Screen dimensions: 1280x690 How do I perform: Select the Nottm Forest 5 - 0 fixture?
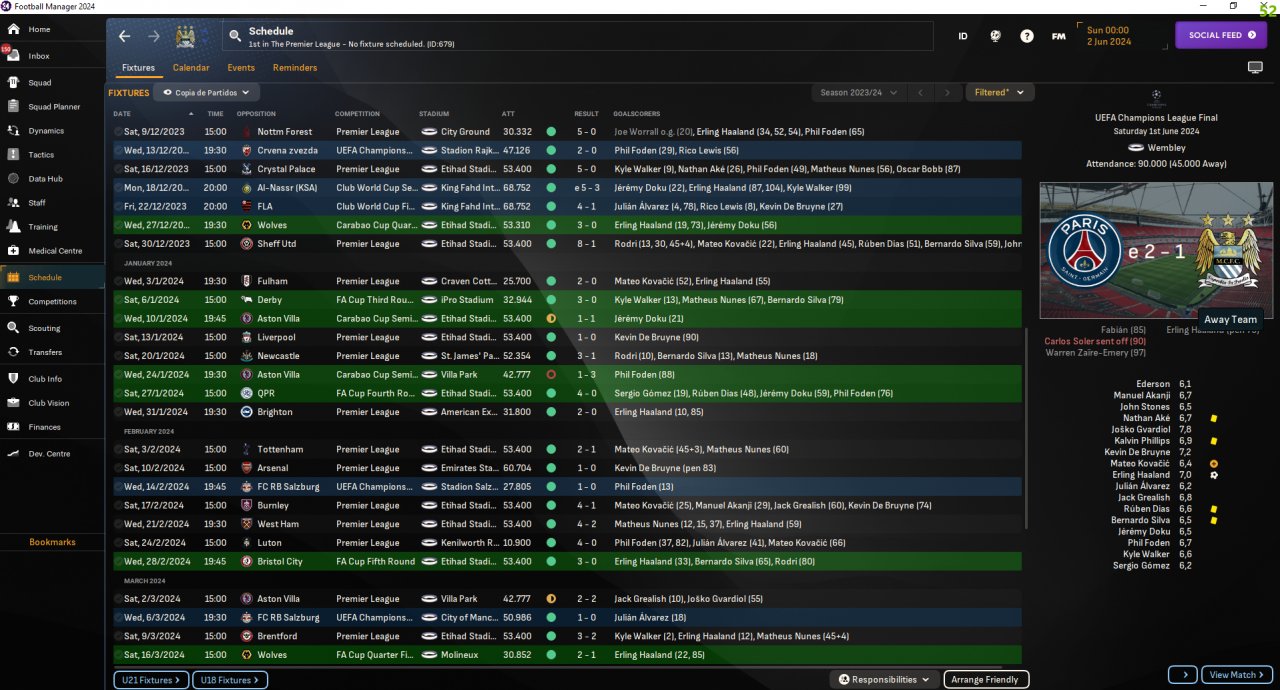click(x=567, y=132)
